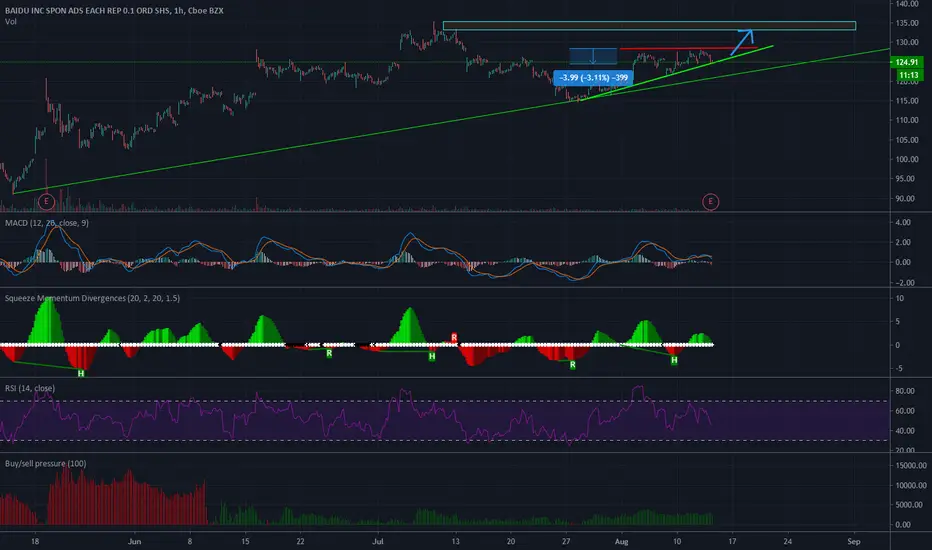932x550 pixels.
Task: Click the 5000.00 buy/sell pressure scale label
Action: pyautogui.click(x=911, y=505)
